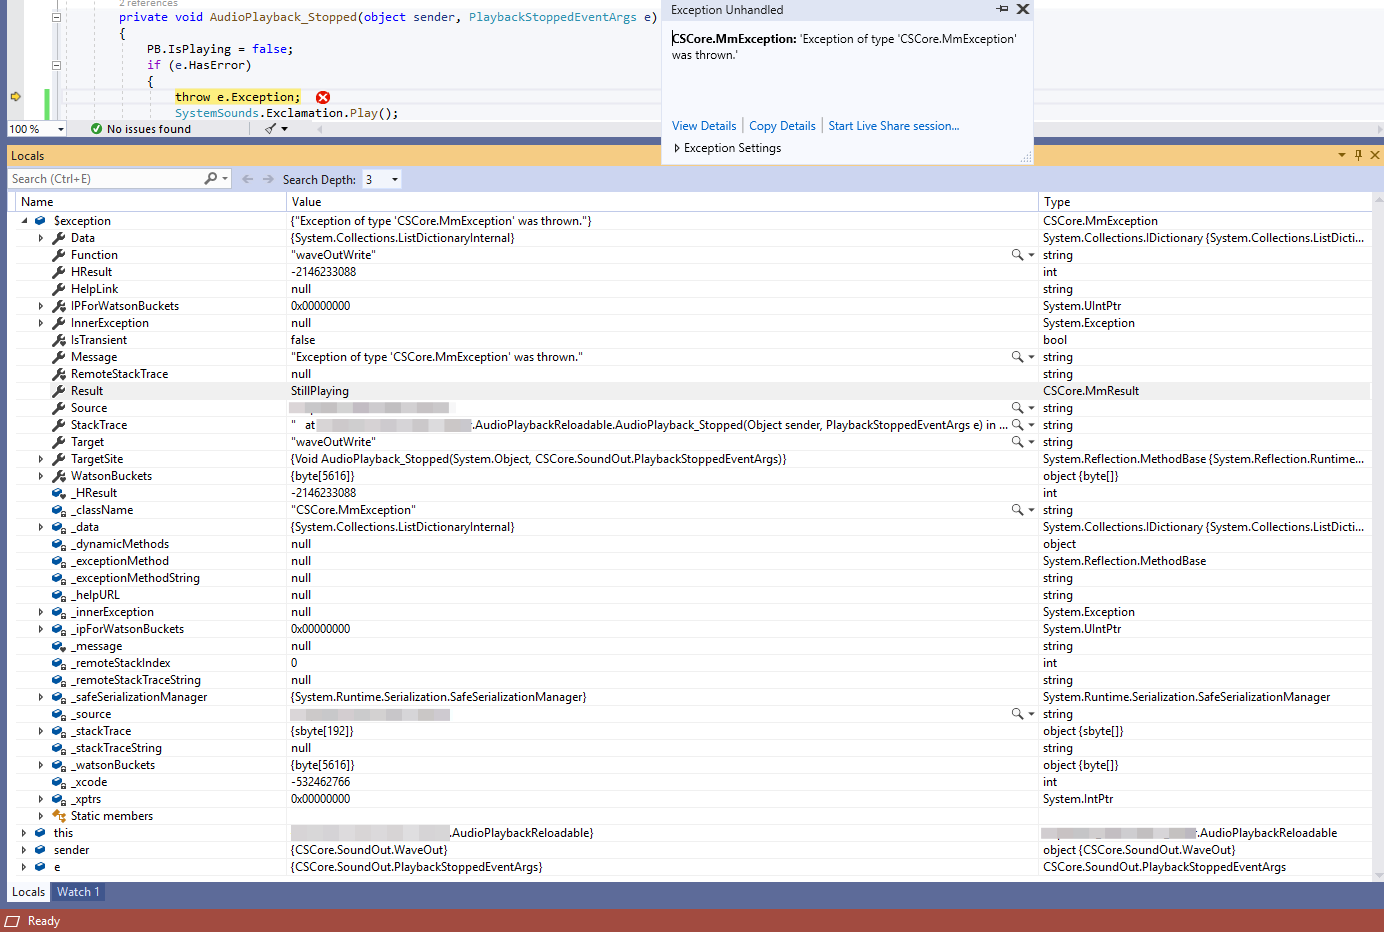This screenshot has width=1384, height=932.
Task: Expand the Static members node
Action: coord(40,815)
